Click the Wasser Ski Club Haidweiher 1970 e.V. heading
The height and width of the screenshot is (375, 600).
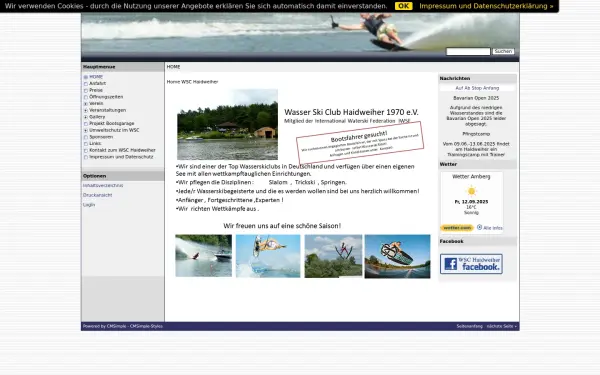coord(351,112)
